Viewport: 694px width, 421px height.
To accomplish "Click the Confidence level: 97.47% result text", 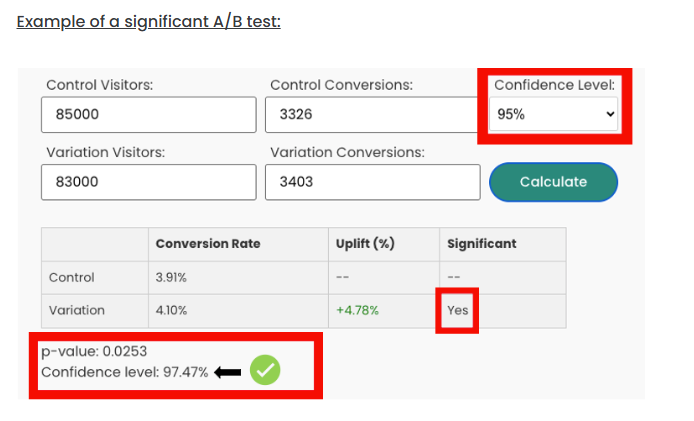I will (x=125, y=372).
